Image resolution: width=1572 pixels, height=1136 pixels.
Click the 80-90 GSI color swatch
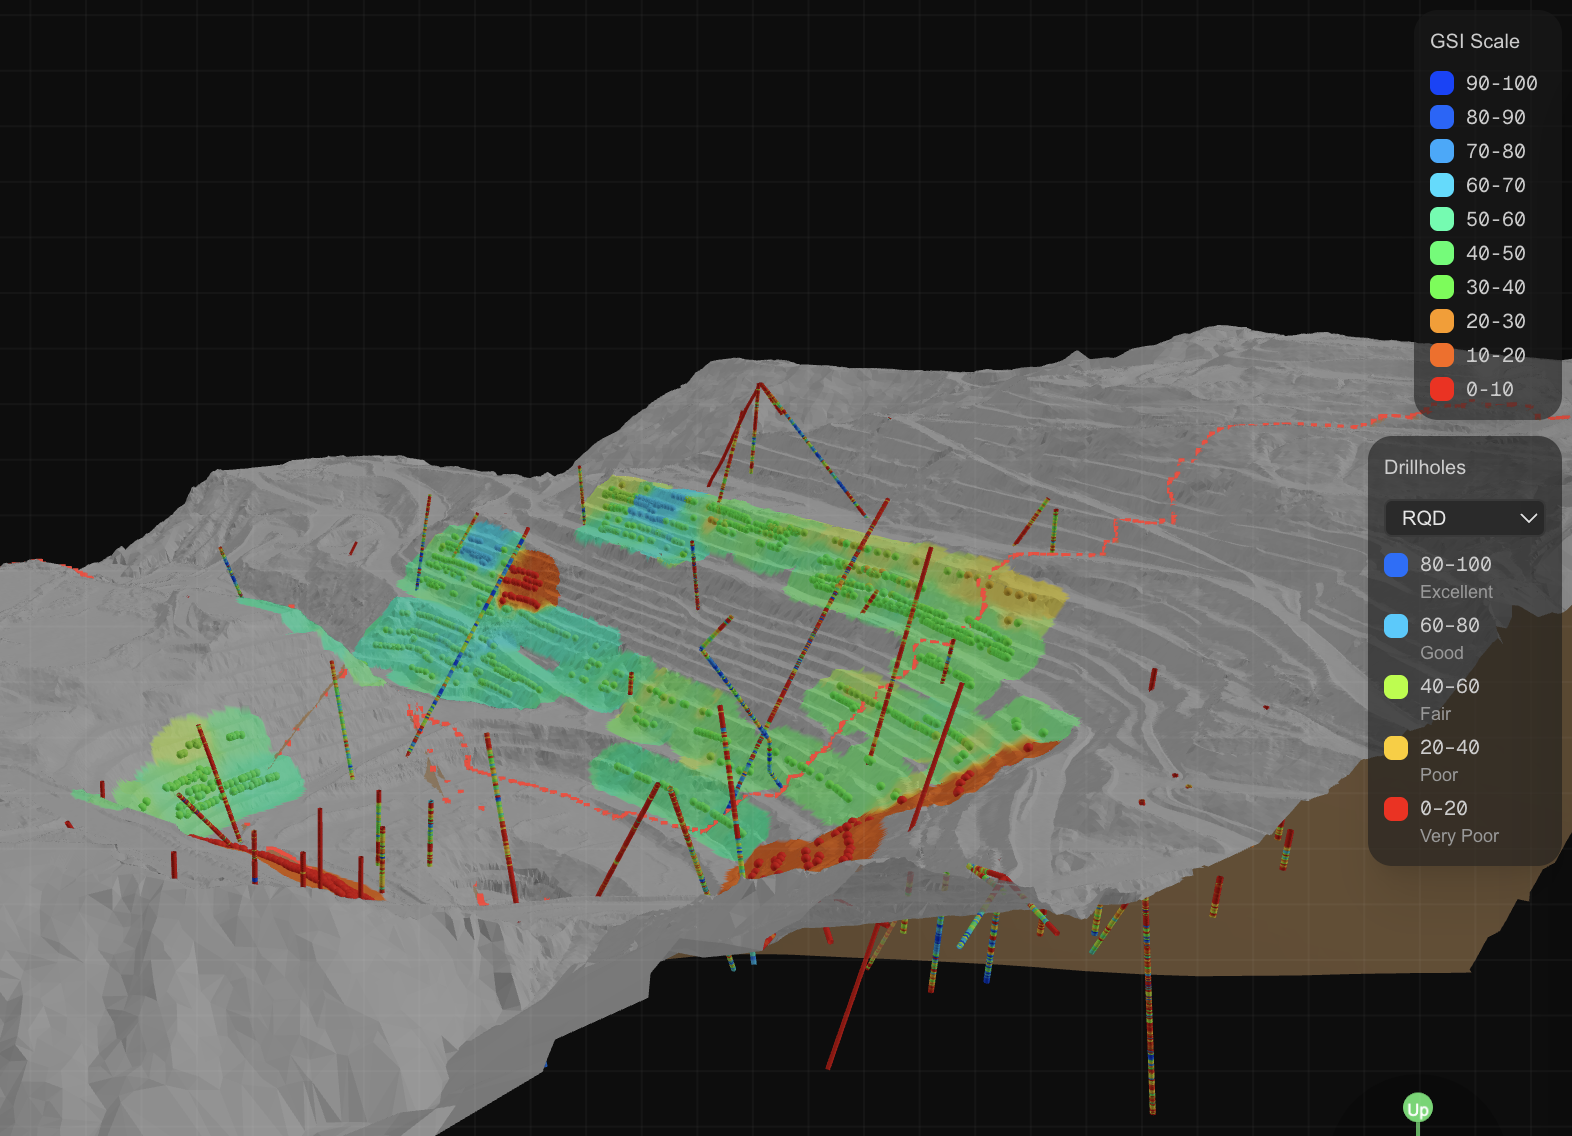click(x=1442, y=117)
